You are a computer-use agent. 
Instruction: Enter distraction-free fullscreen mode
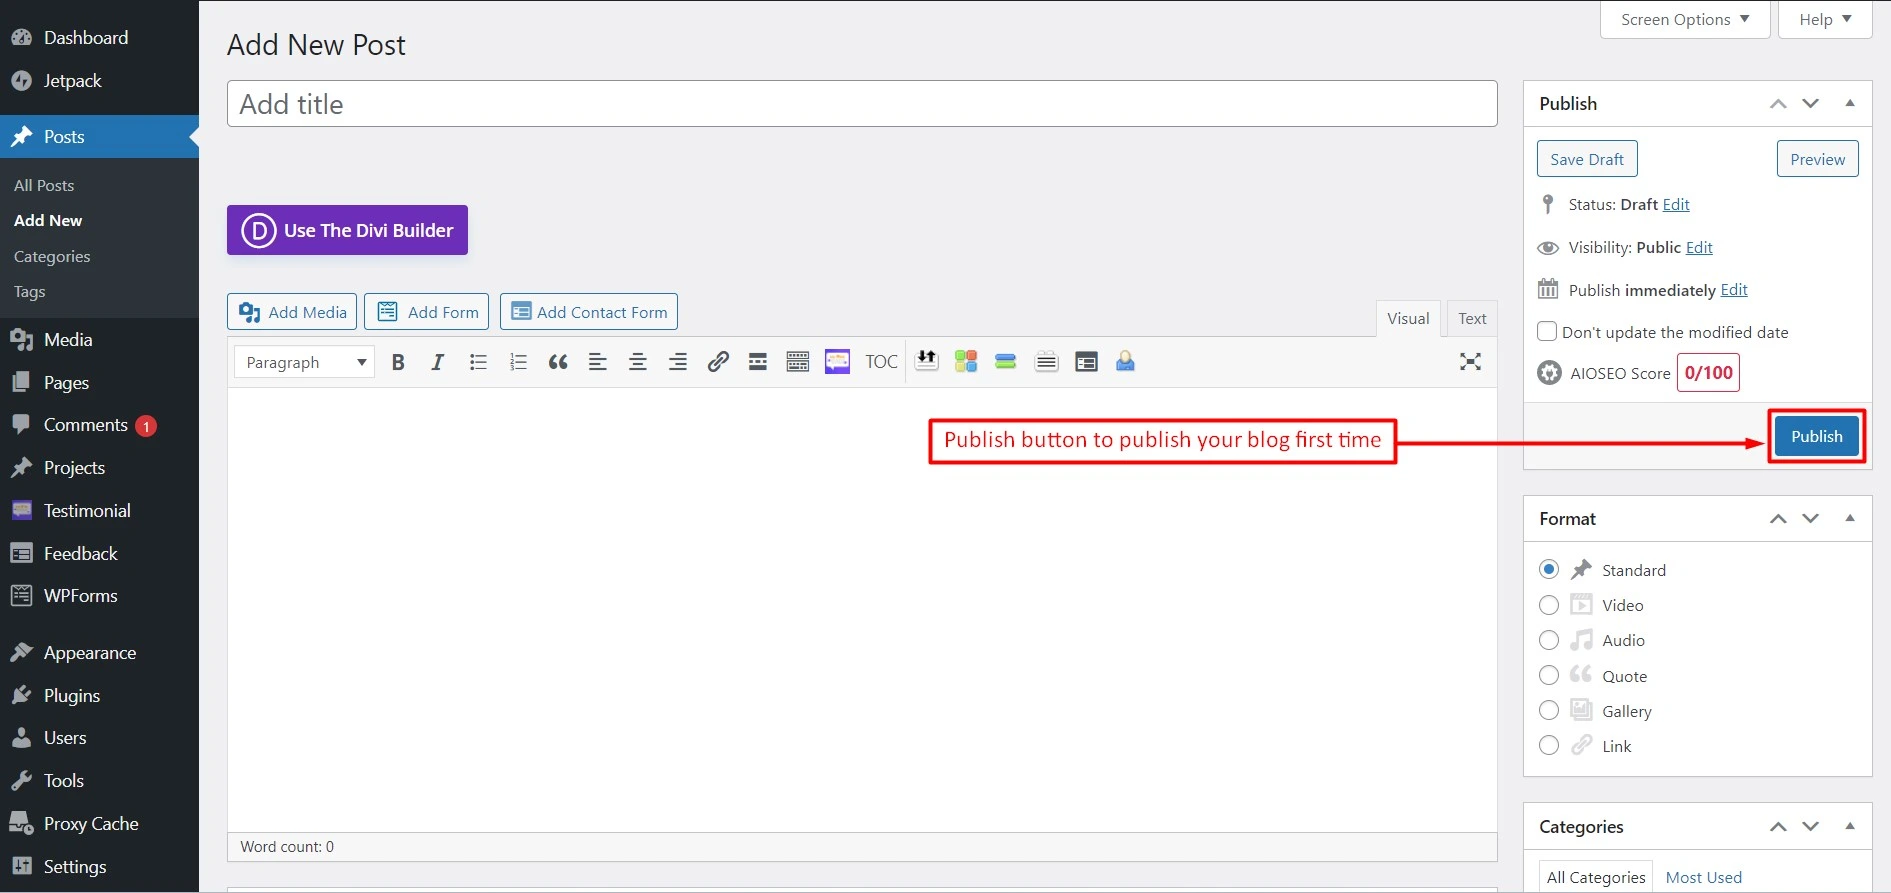pos(1470,362)
